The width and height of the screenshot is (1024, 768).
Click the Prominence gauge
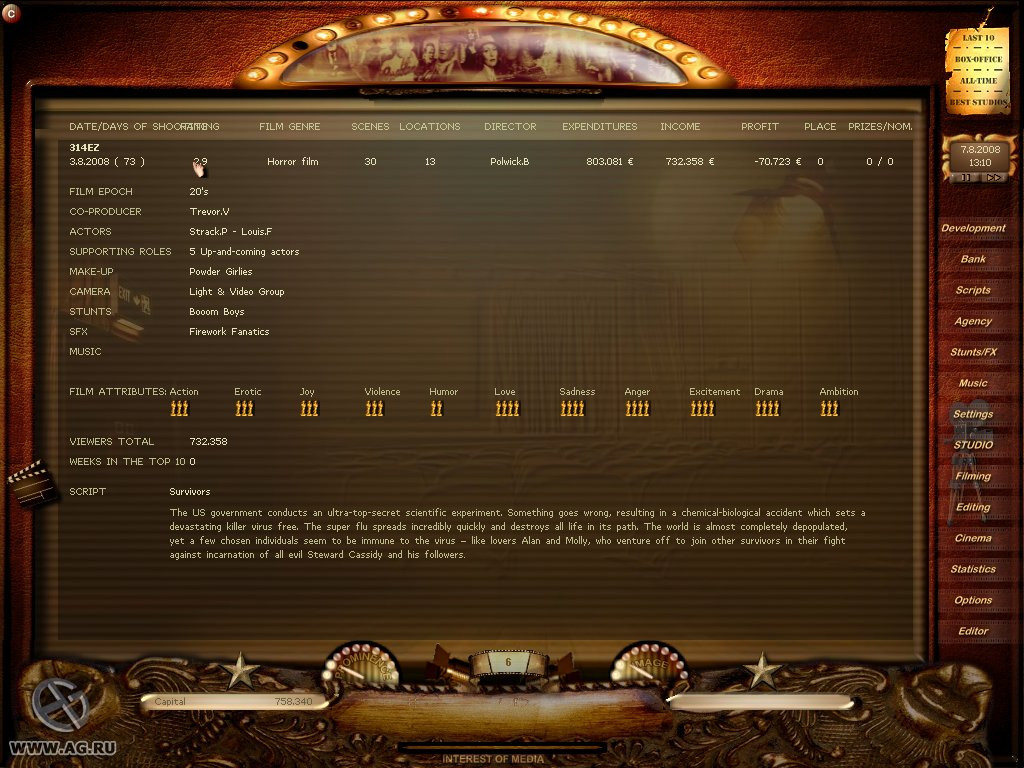(361, 664)
